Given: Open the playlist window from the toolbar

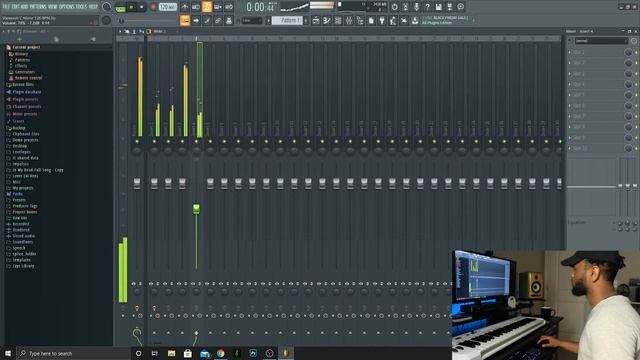Looking at the screenshot, I should tap(316, 20).
